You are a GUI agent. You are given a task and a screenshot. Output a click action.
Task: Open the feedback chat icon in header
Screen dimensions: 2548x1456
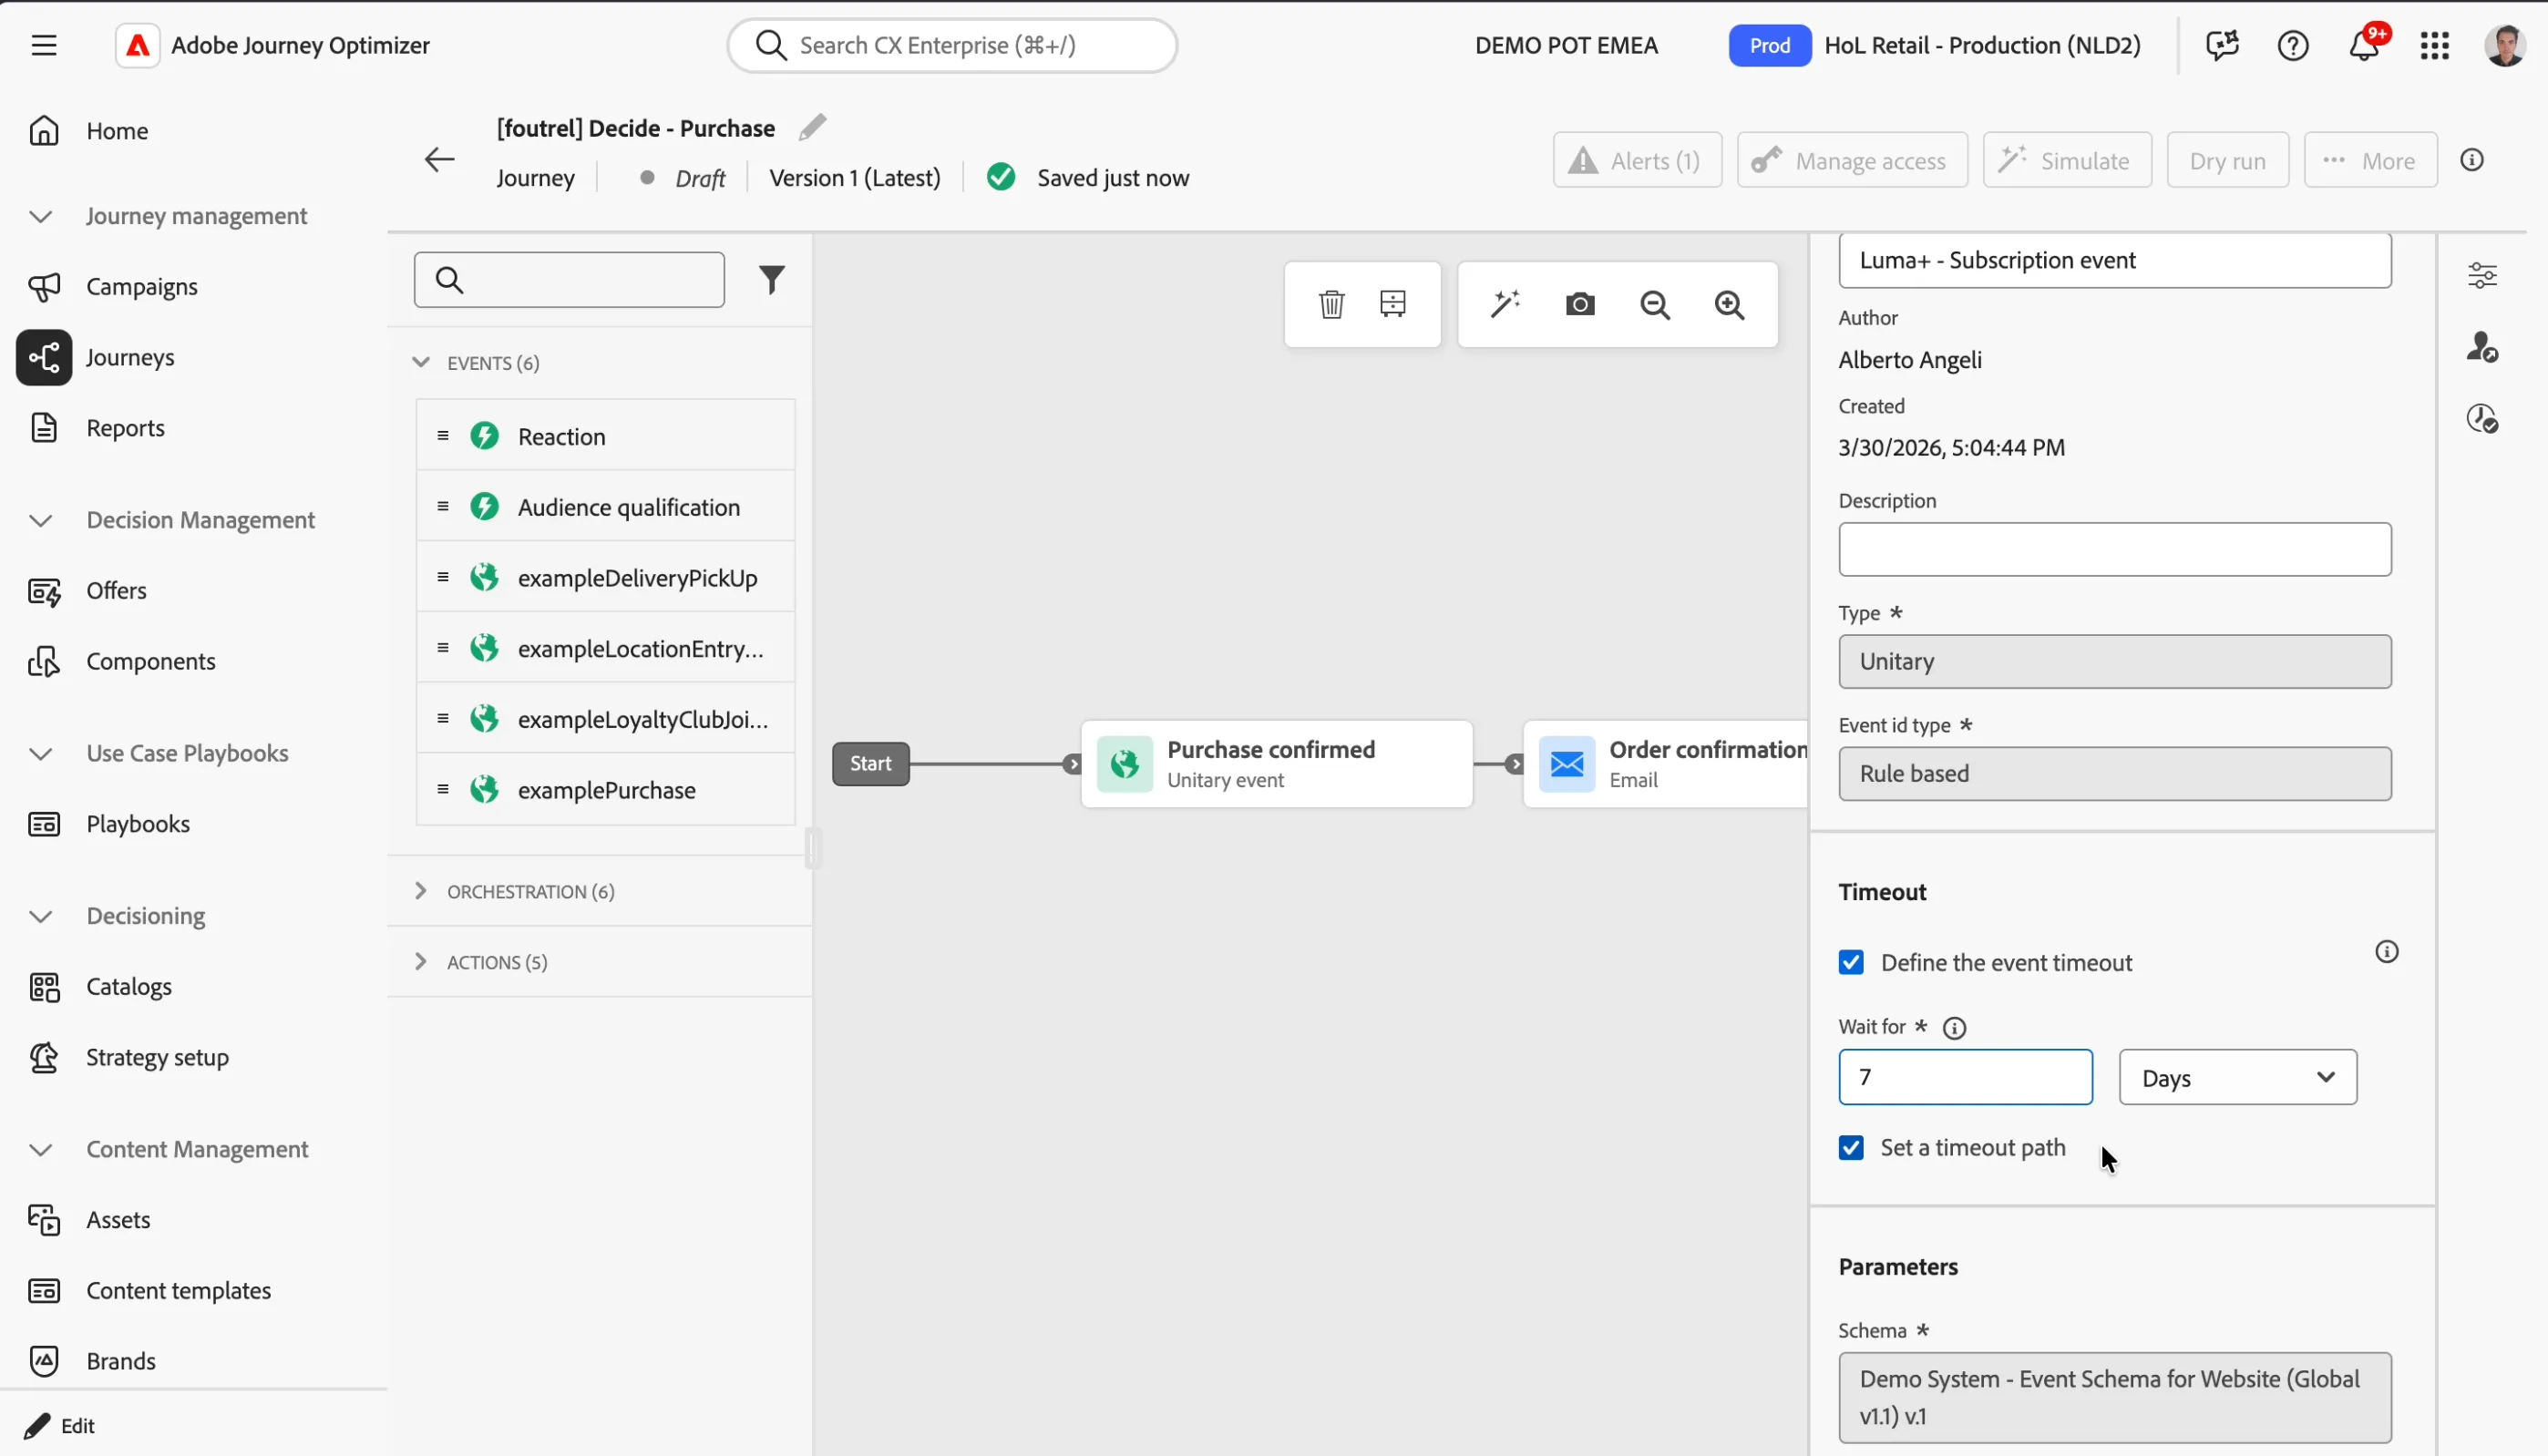coord(2222,45)
